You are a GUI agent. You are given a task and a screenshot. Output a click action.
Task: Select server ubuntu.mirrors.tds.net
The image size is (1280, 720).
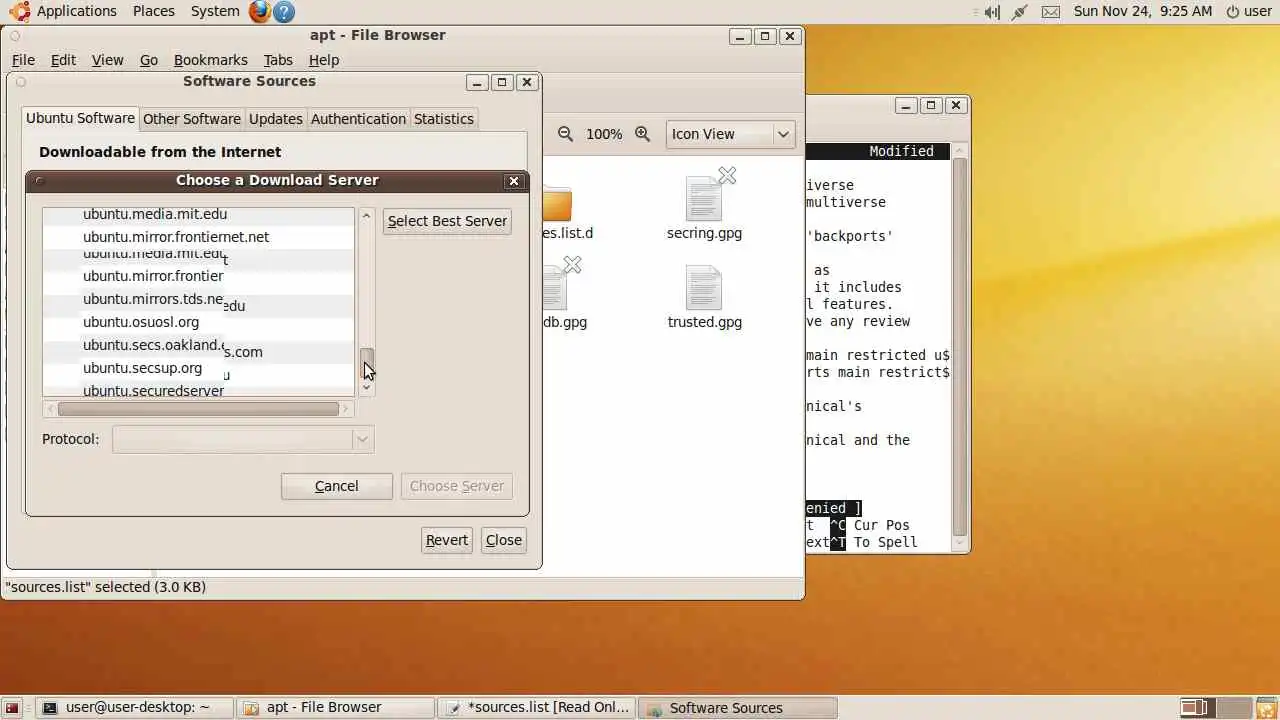(x=153, y=299)
